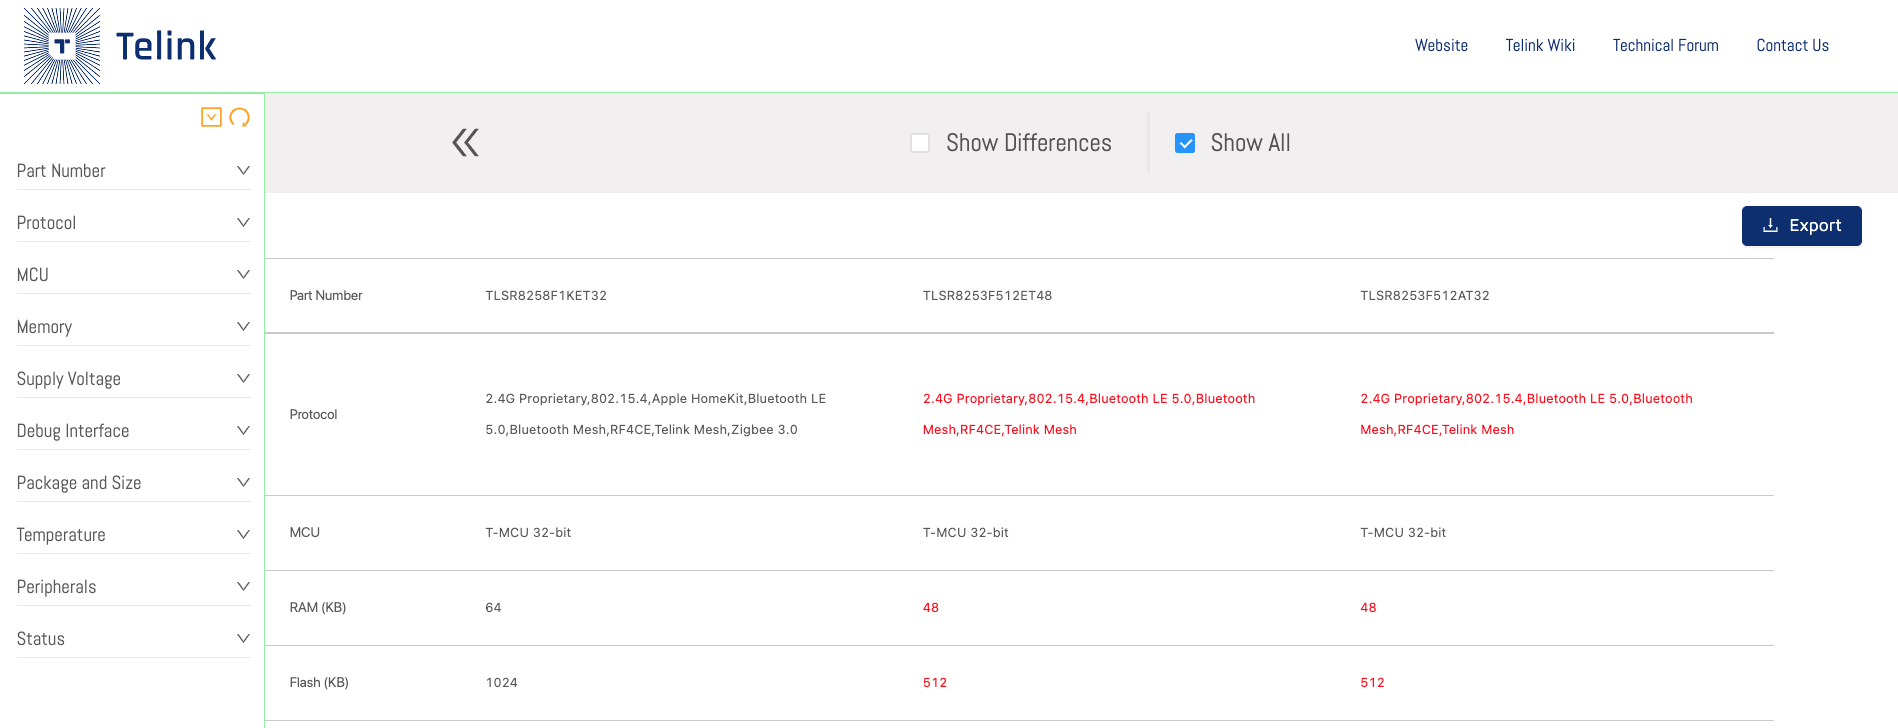Image resolution: width=1898 pixels, height=728 pixels.
Task: Open the Website link
Action: (x=1441, y=45)
